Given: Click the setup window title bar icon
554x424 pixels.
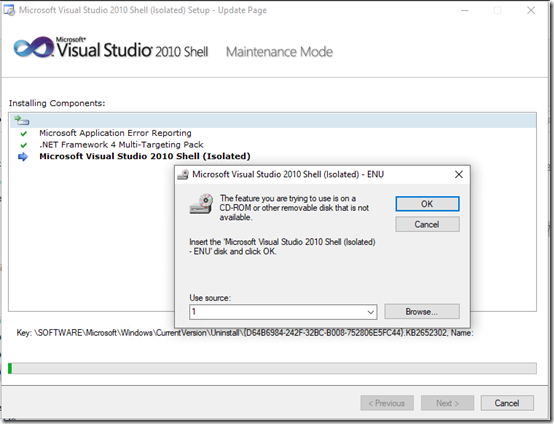Looking at the screenshot, I should click(9, 11).
